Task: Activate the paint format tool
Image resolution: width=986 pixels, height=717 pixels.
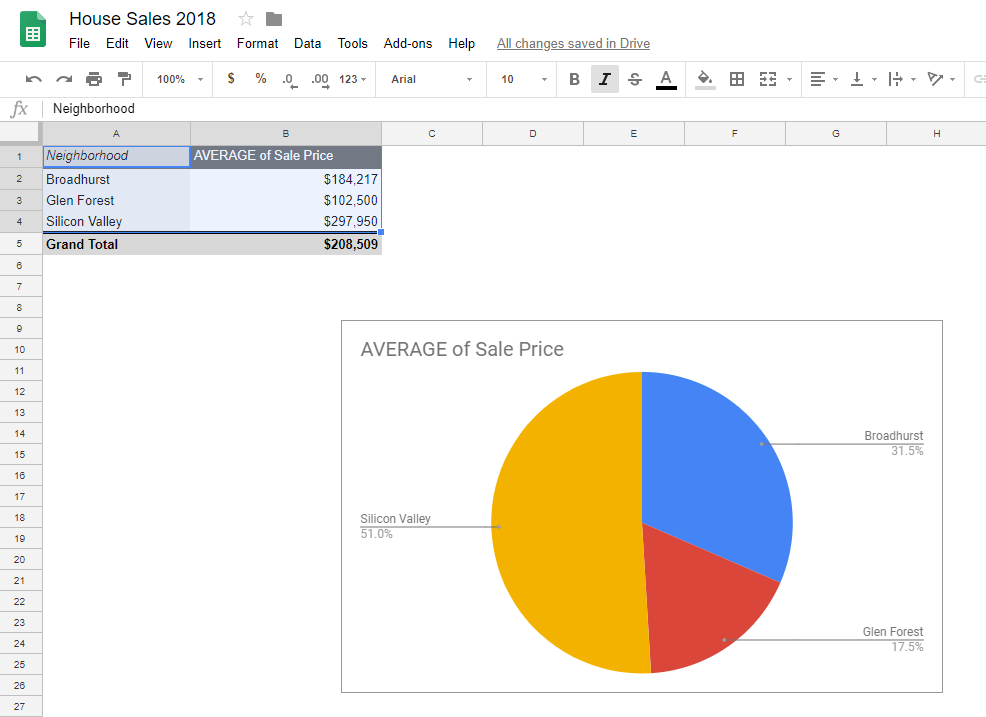Action: pos(125,79)
